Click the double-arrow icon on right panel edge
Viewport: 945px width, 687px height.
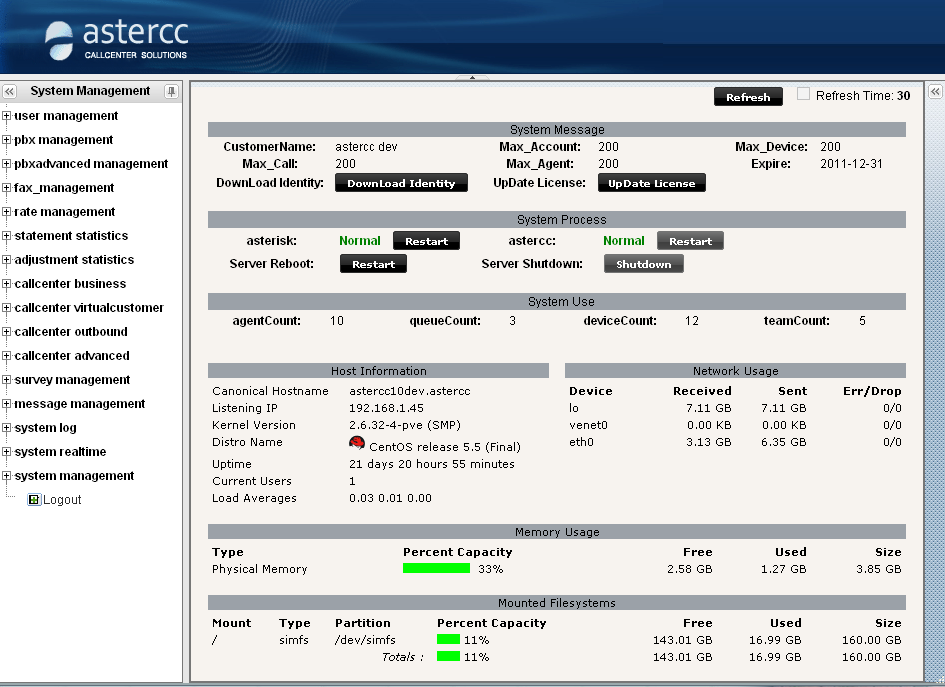935,91
